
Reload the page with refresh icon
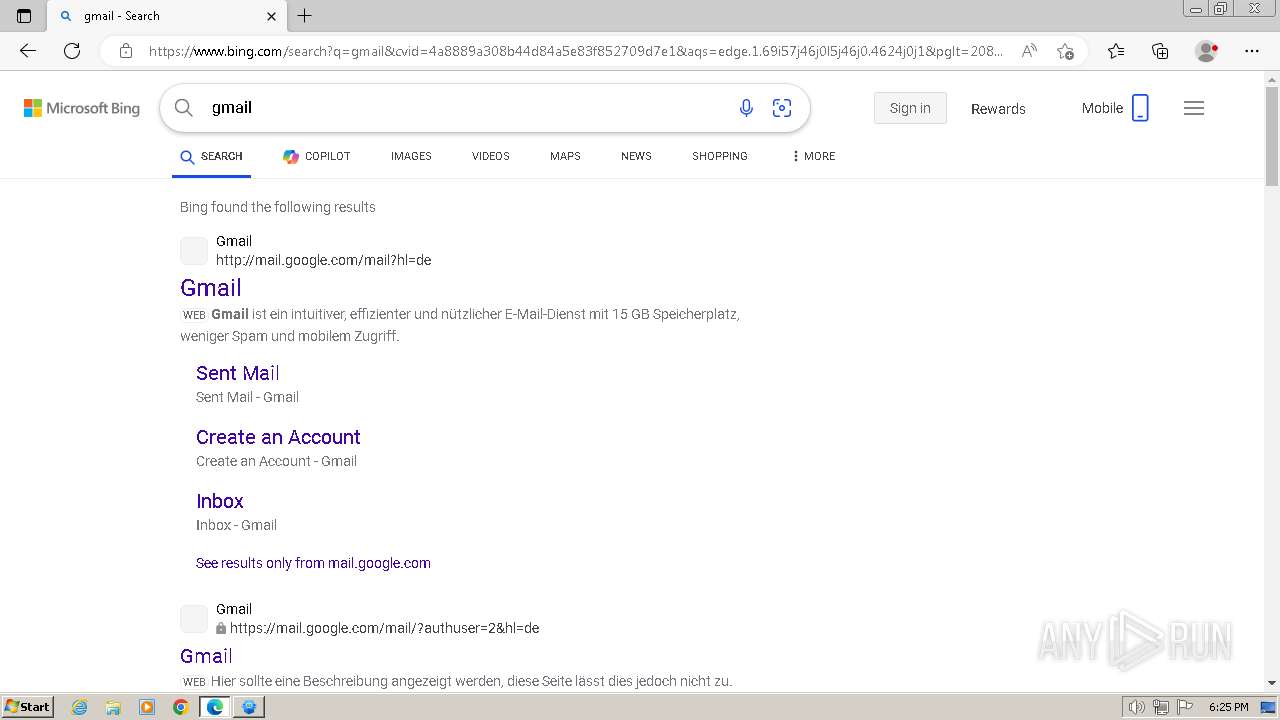[x=72, y=51]
